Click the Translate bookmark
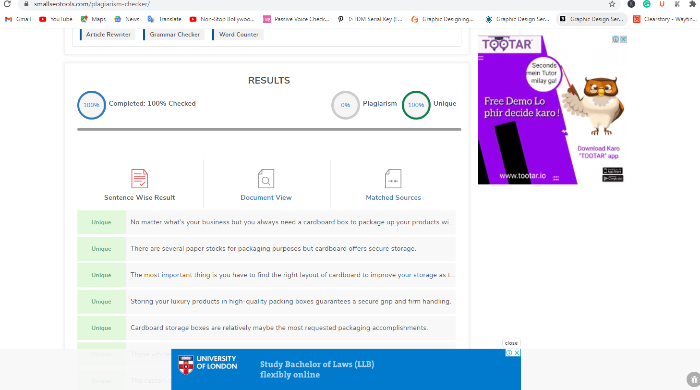The image size is (700, 390). (x=165, y=19)
